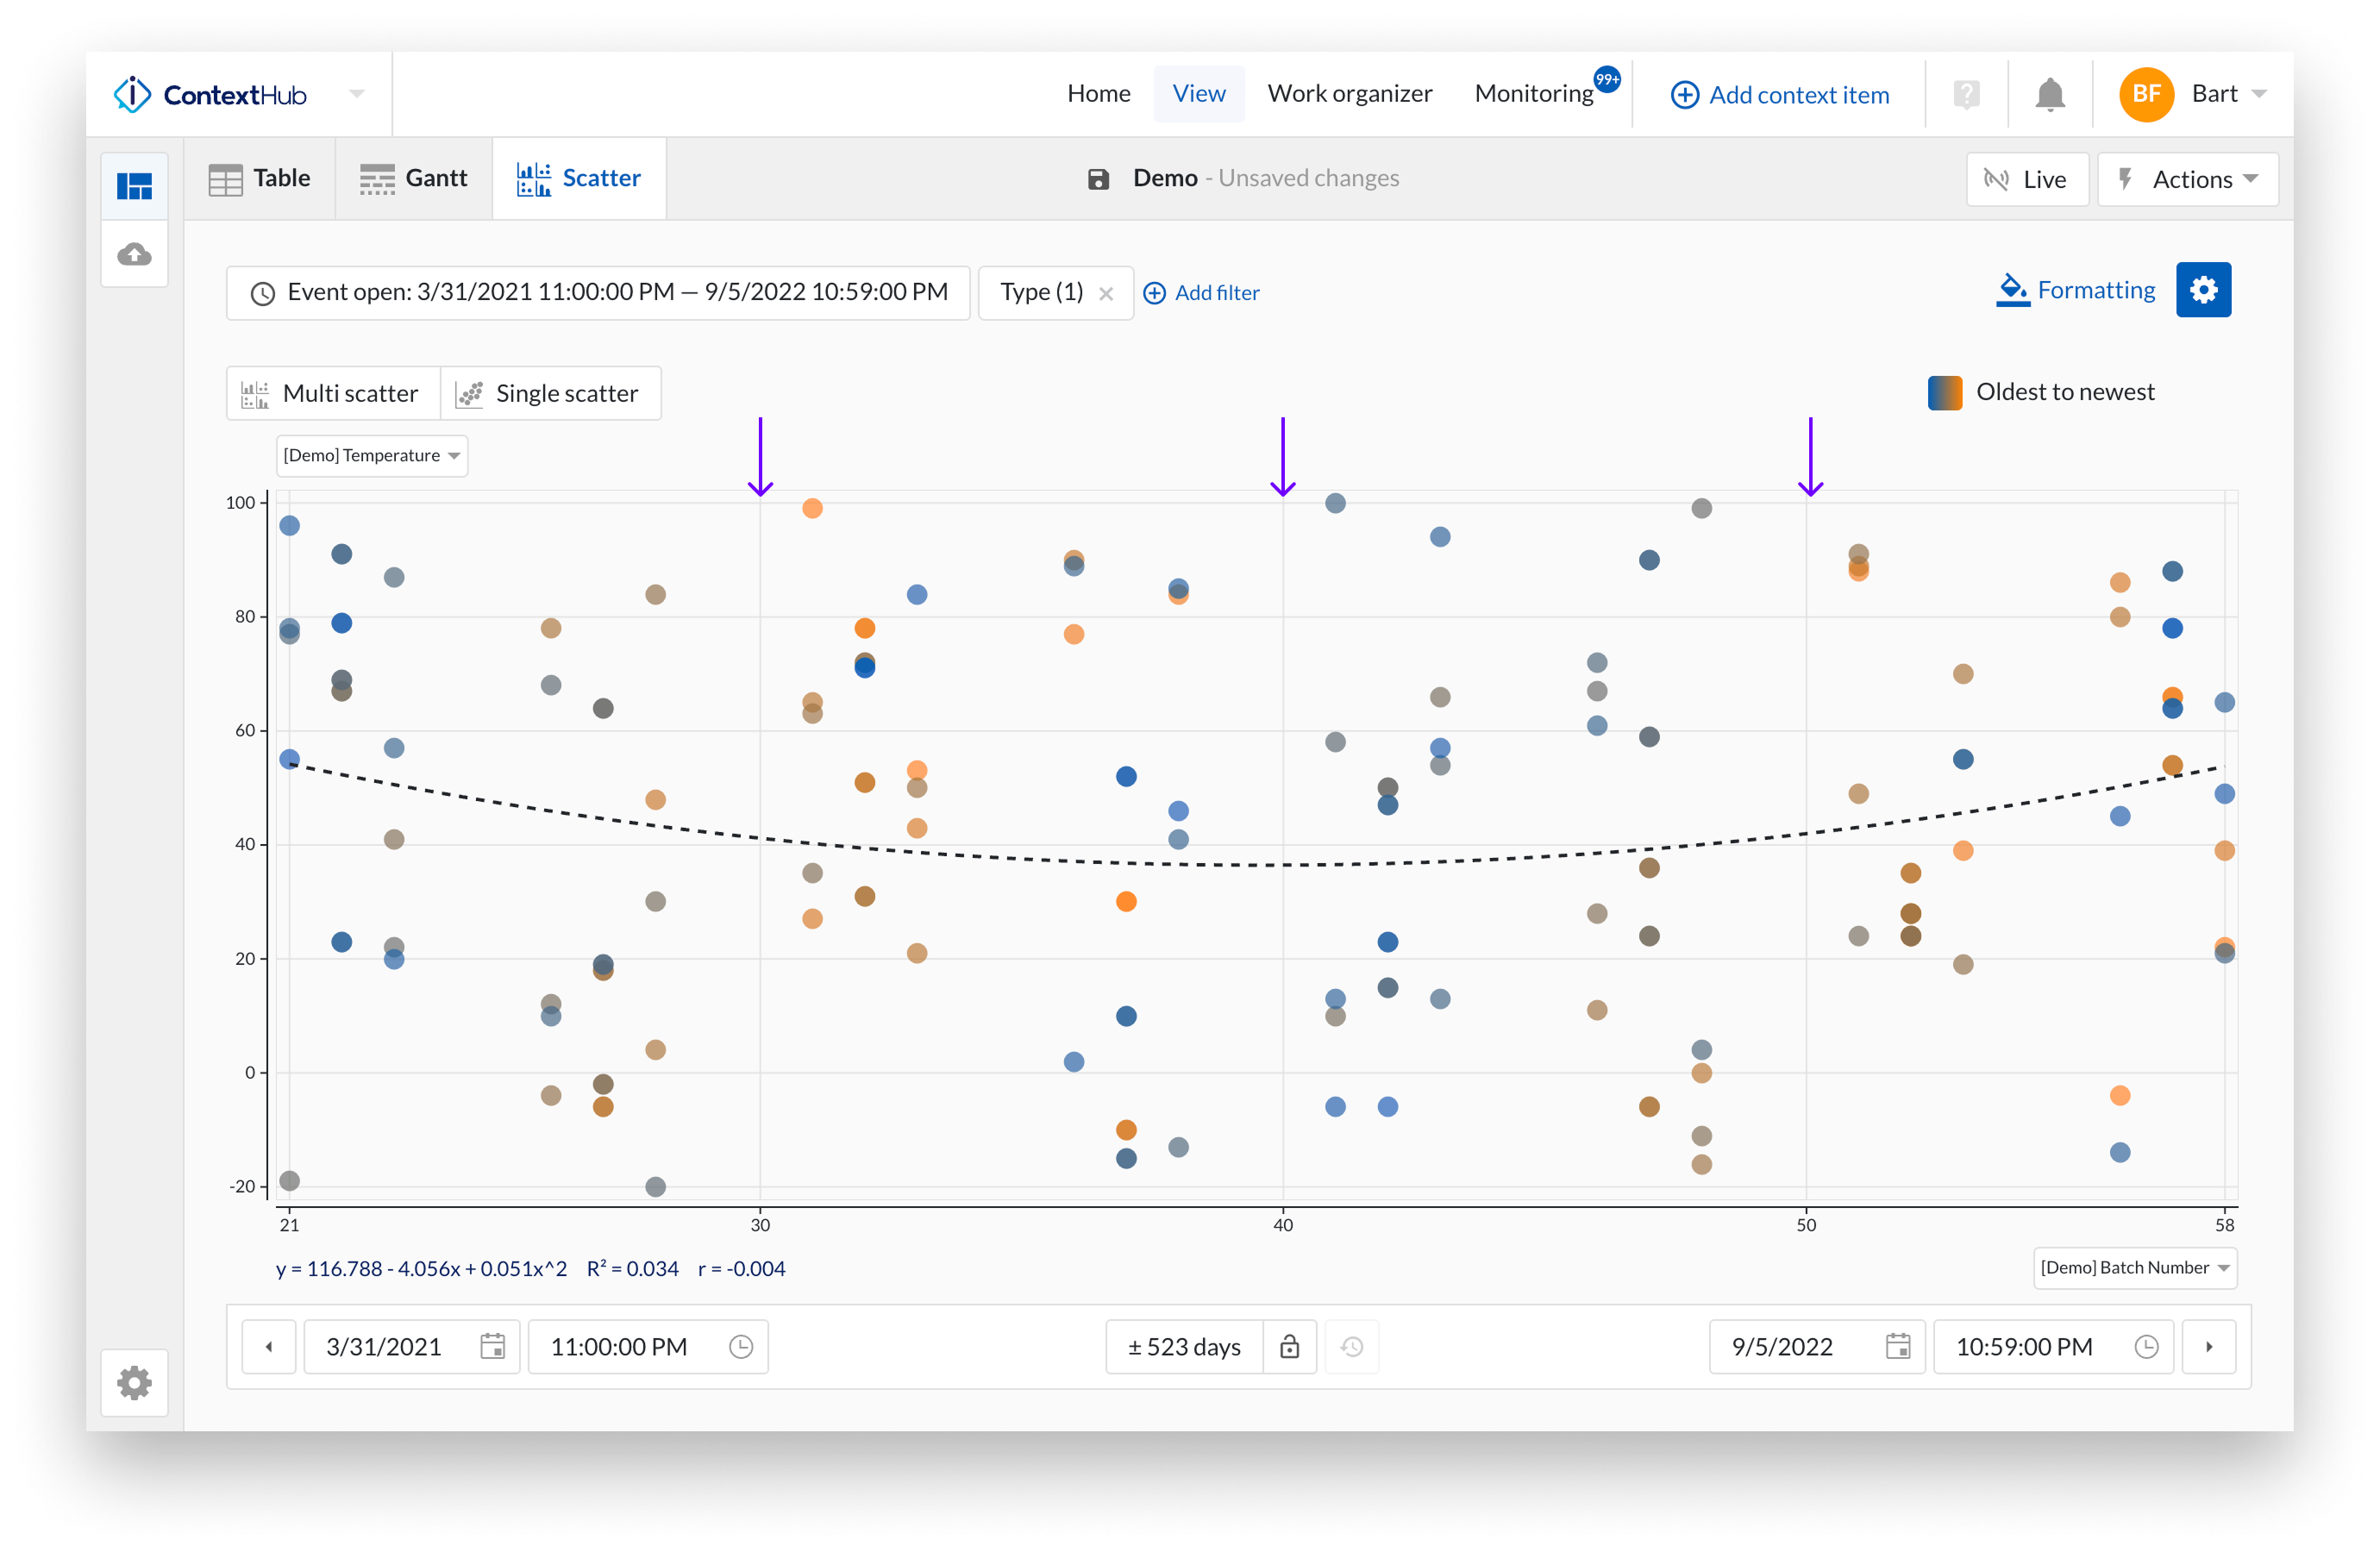Image resolution: width=2380 pixels, height=1552 pixels.
Task: Click the blue scatter settings gear
Action: click(x=2203, y=290)
